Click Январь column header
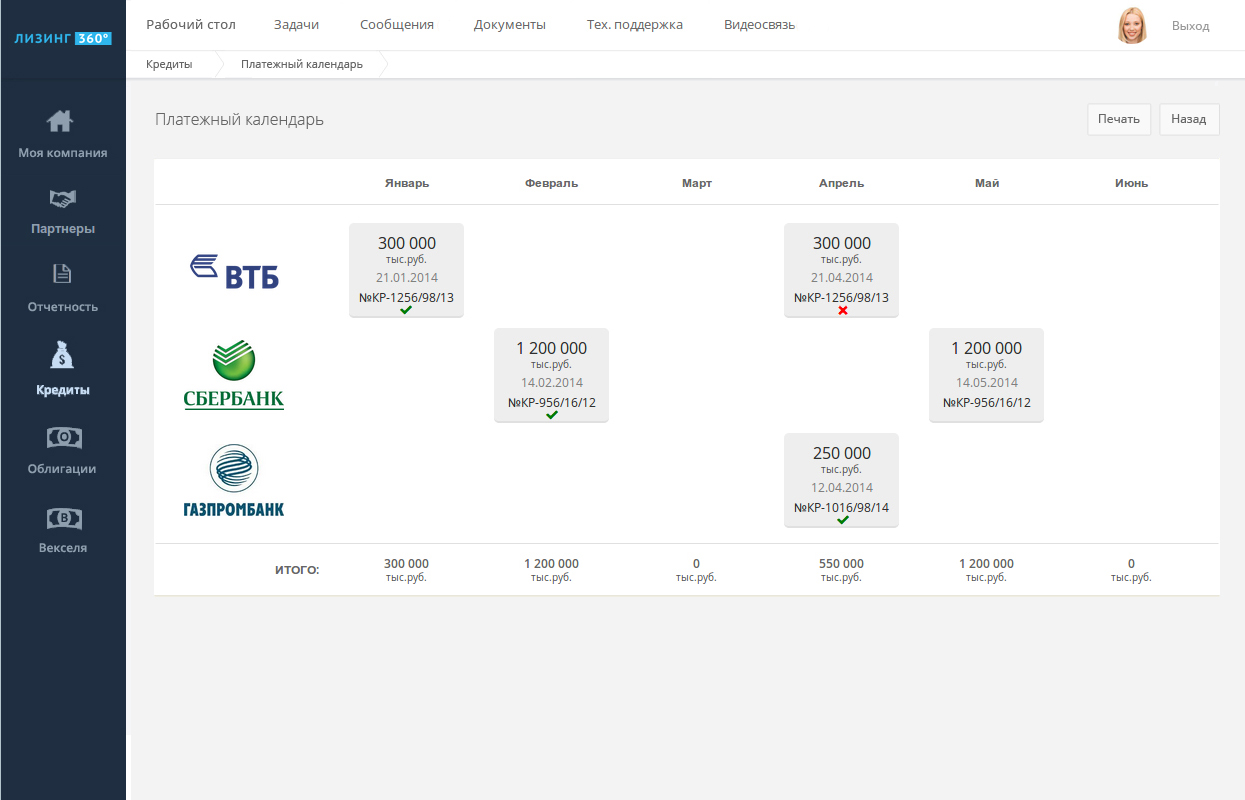Screen dimensions: 1245x800 pos(407,183)
